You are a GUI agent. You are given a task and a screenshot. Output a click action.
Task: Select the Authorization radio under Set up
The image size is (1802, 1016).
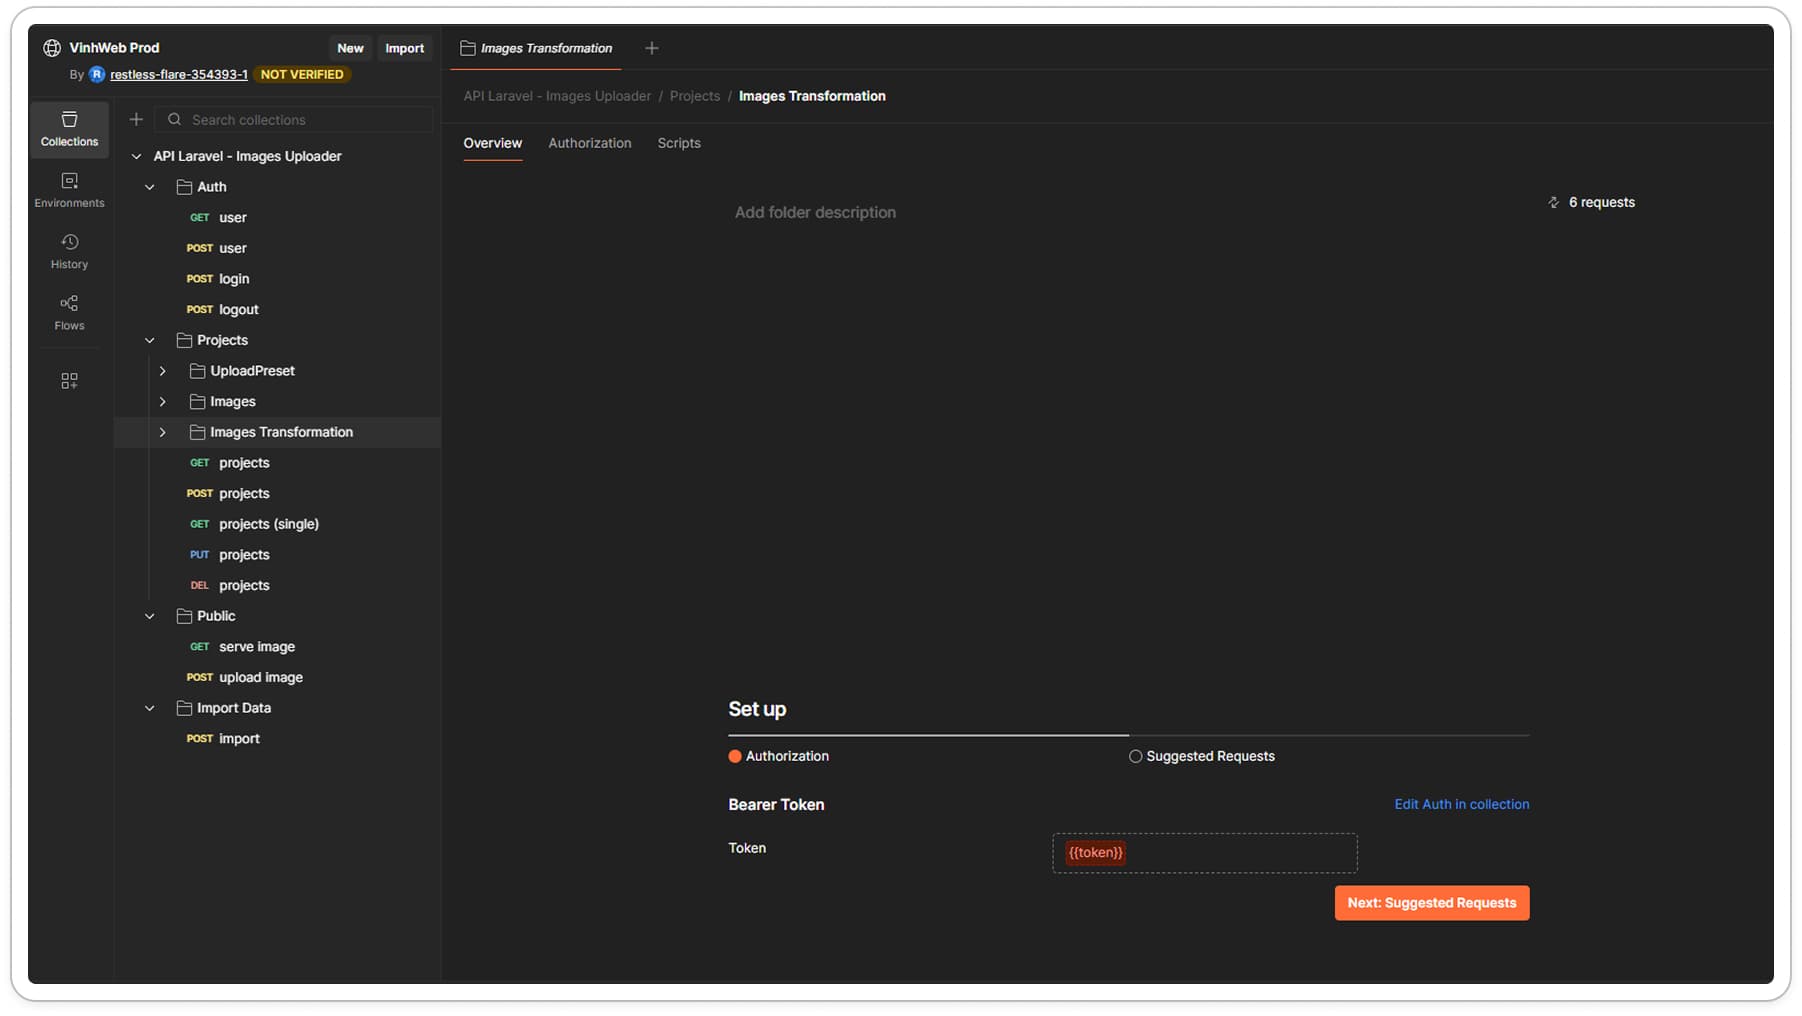(735, 756)
